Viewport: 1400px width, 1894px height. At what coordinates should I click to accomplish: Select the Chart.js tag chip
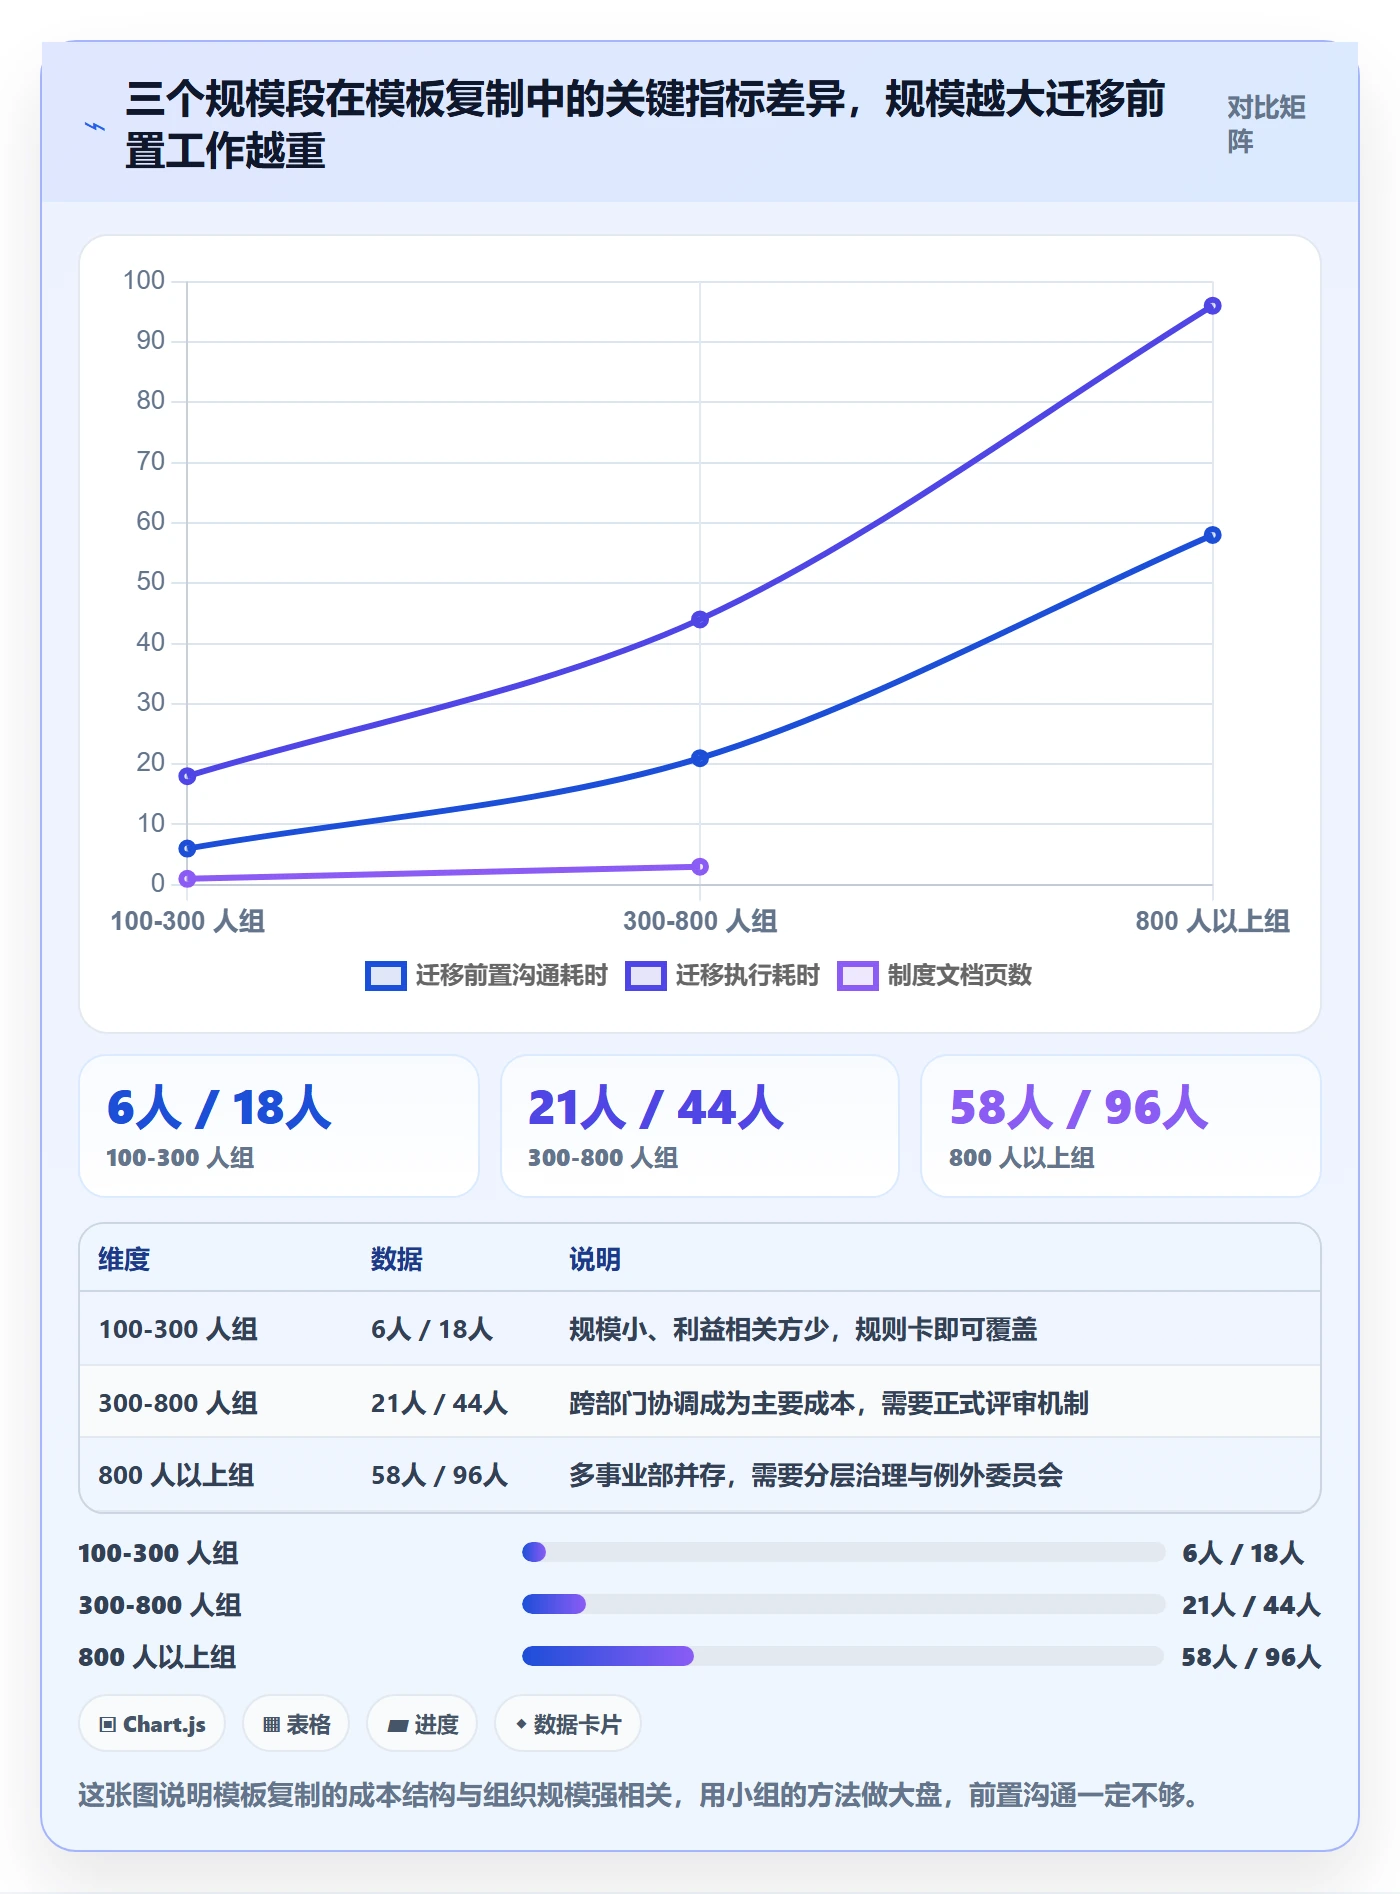pyautogui.click(x=152, y=1724)
